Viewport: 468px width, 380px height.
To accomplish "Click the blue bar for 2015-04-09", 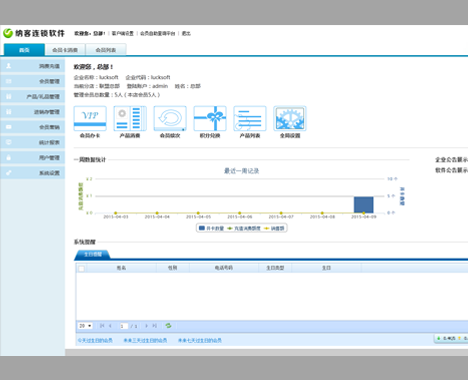I will pos(364,205).
